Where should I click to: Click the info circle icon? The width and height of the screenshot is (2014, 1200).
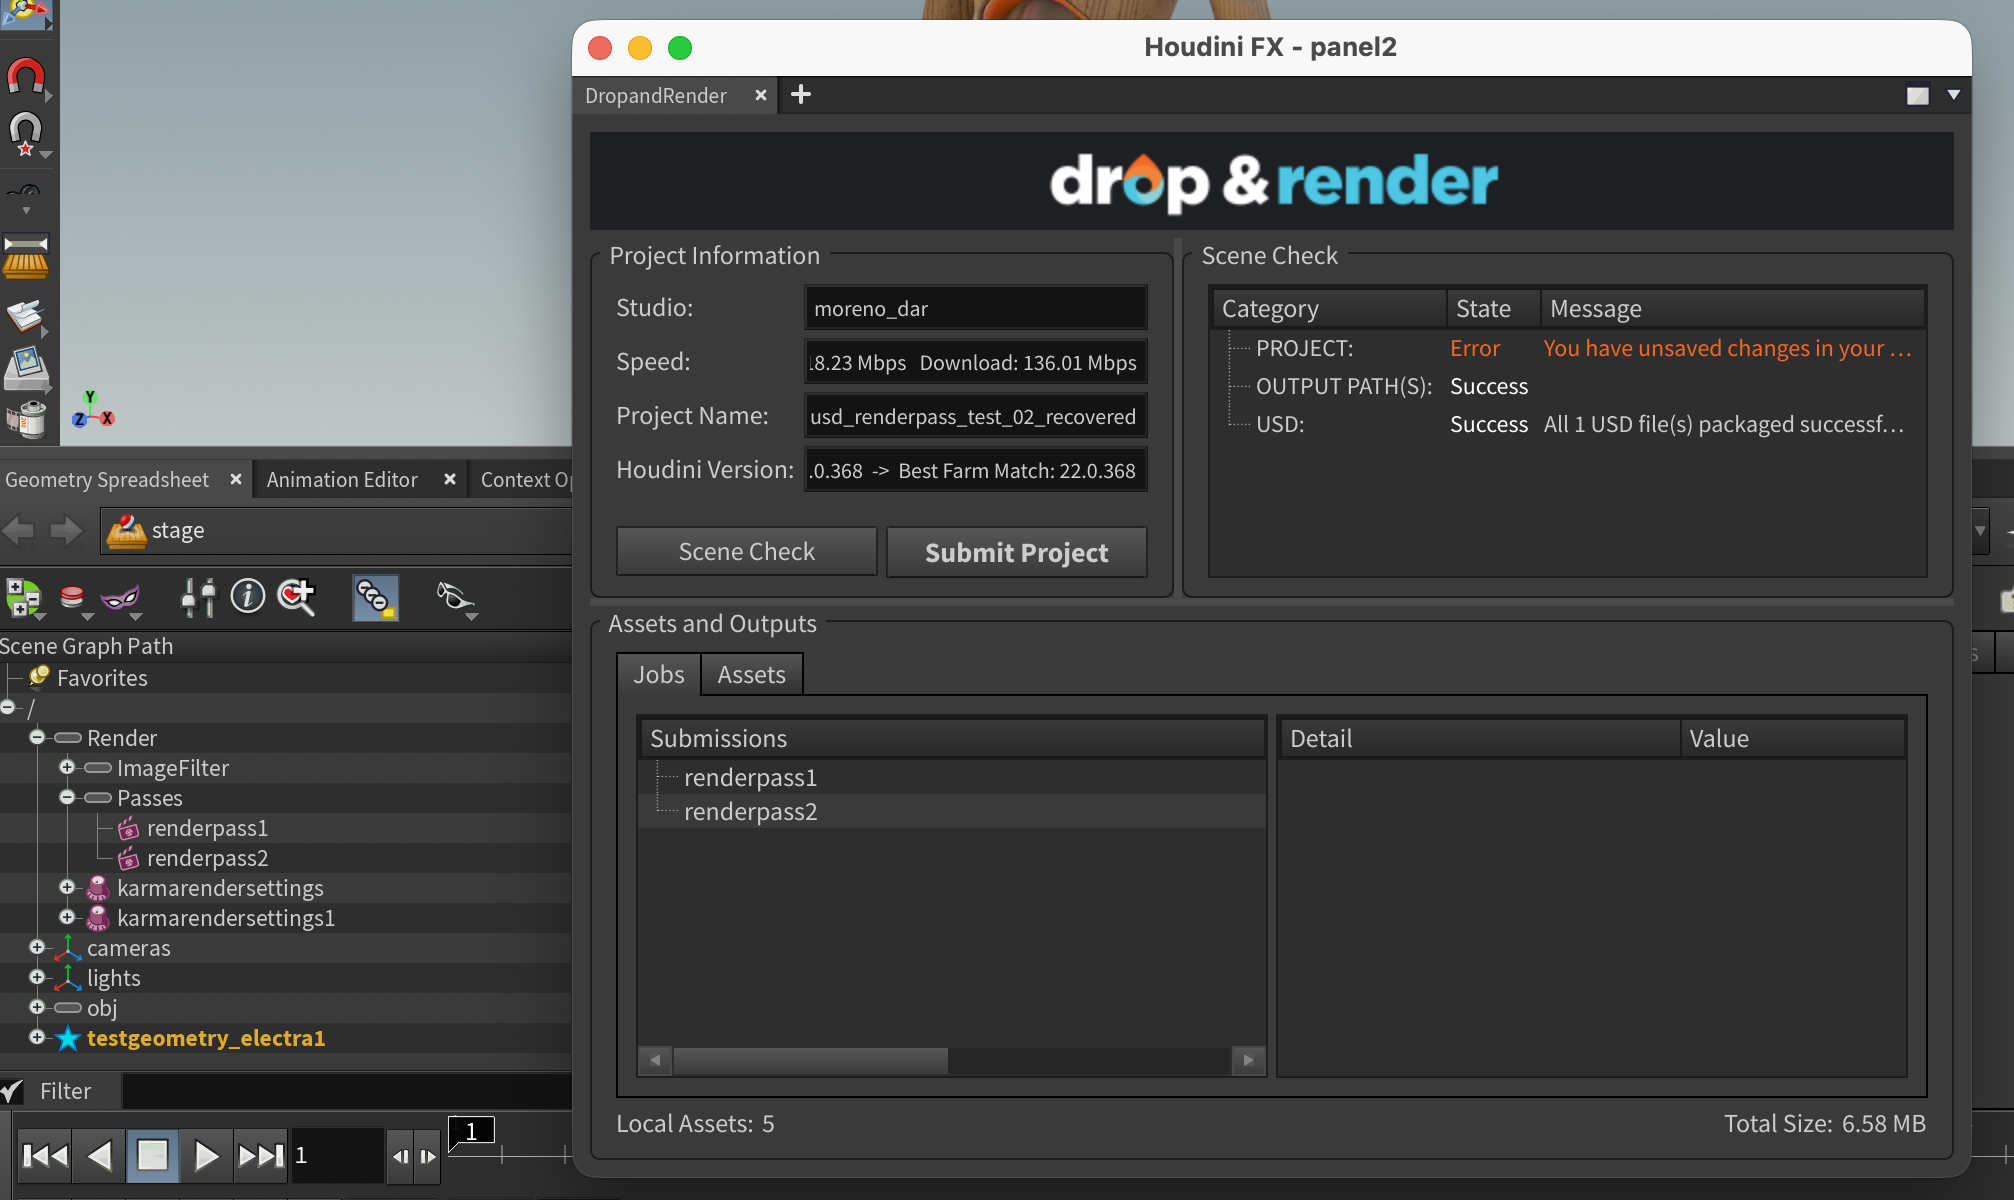tap(247, 596)
